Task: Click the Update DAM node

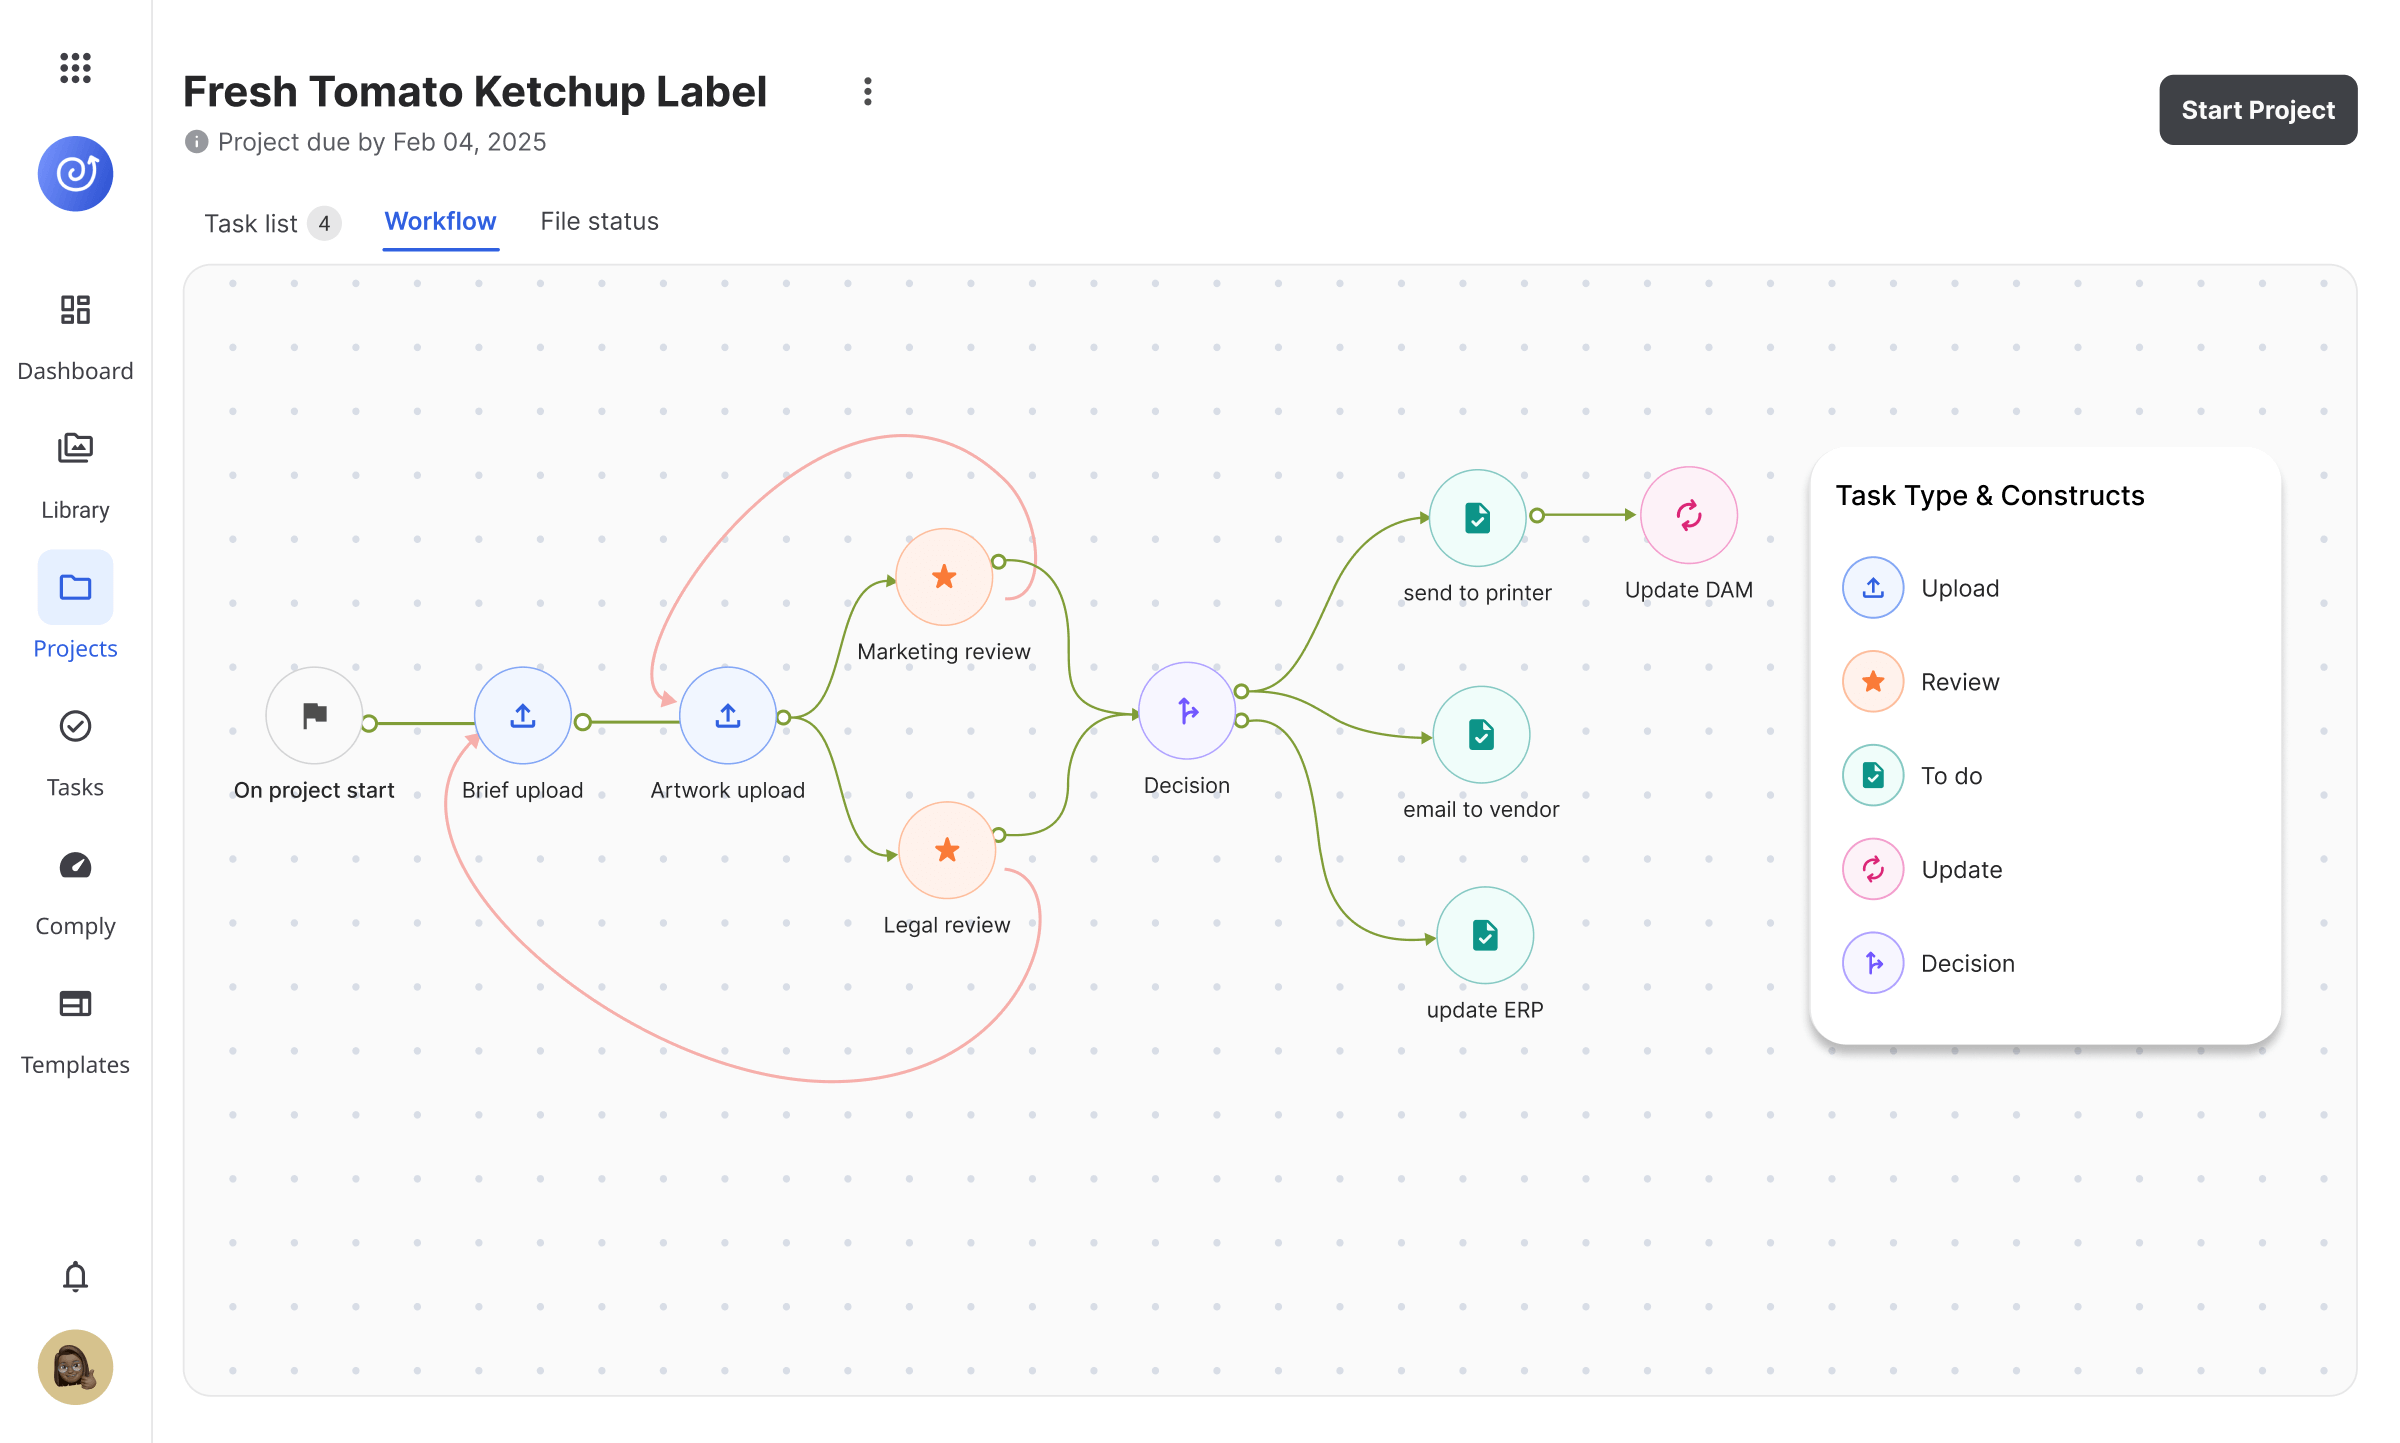Action: tap(1688, 515)
